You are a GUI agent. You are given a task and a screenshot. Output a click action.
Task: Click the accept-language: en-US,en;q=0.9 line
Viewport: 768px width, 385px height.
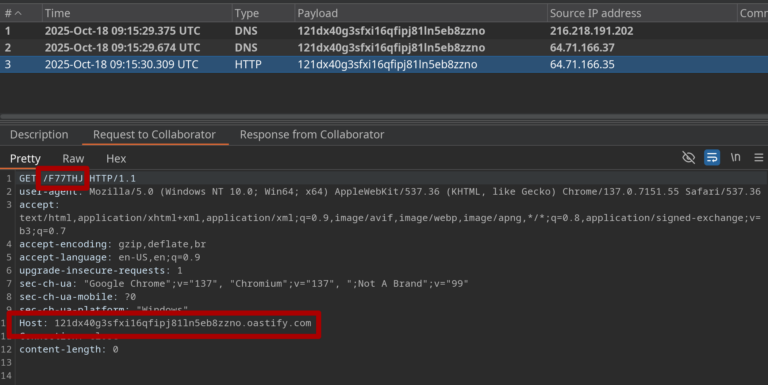tap(110, 257)
